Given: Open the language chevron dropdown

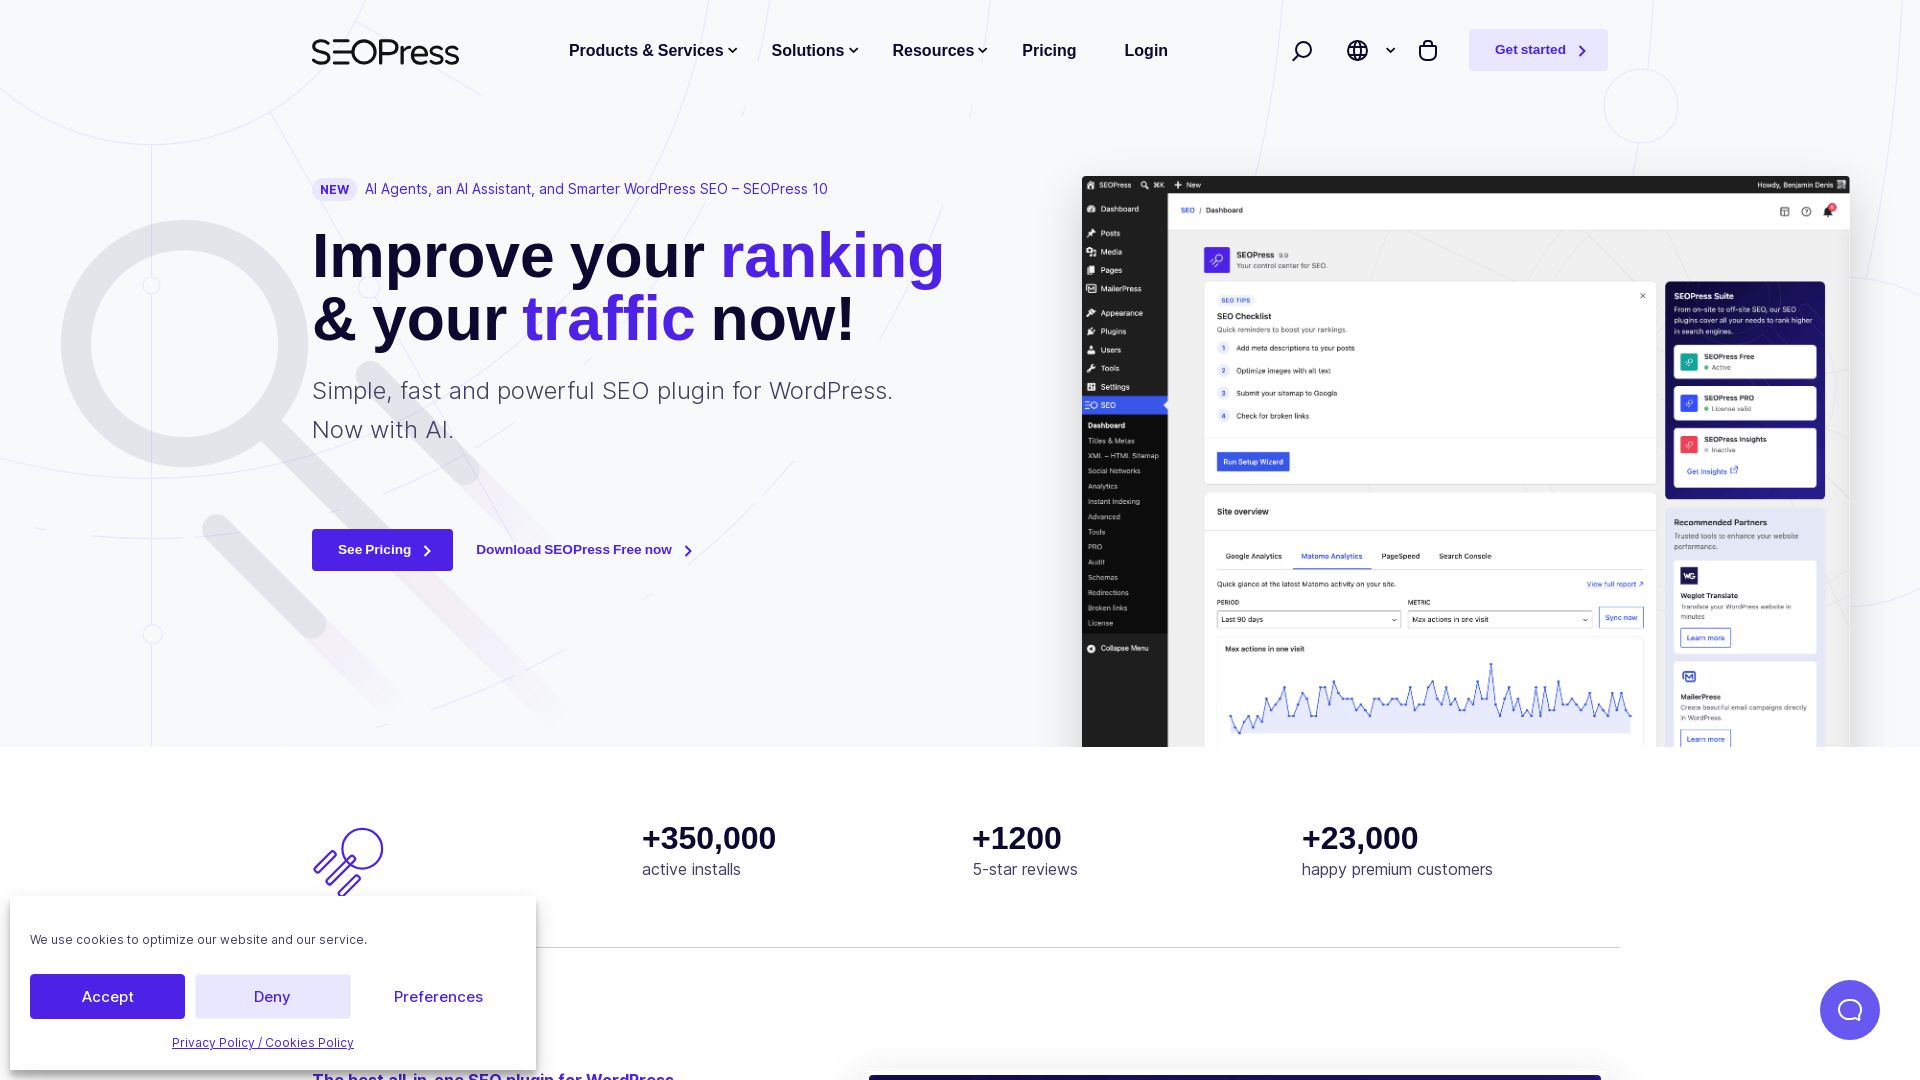Looking at the screenshot, I should [1390, 51].
